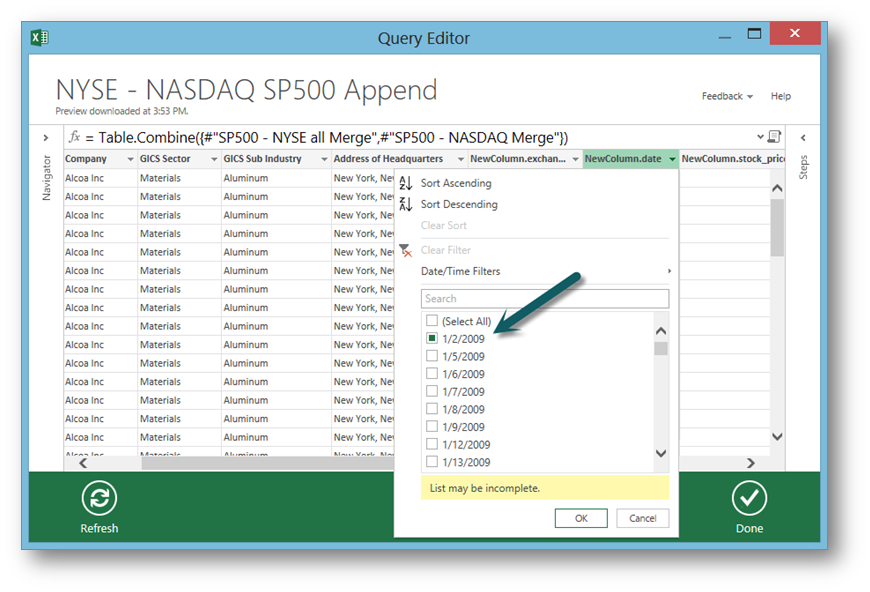This screenshot has width=870, height=592.
Task: Click the Clear Filter funnel icon
Action: tap(406, 250)
